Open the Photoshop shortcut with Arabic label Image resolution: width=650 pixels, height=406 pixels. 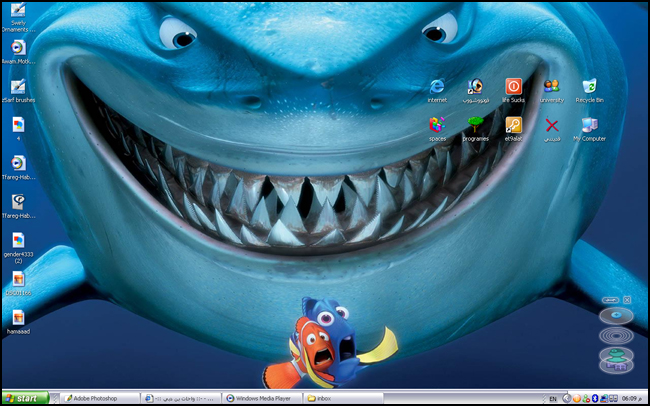(475, 91)
